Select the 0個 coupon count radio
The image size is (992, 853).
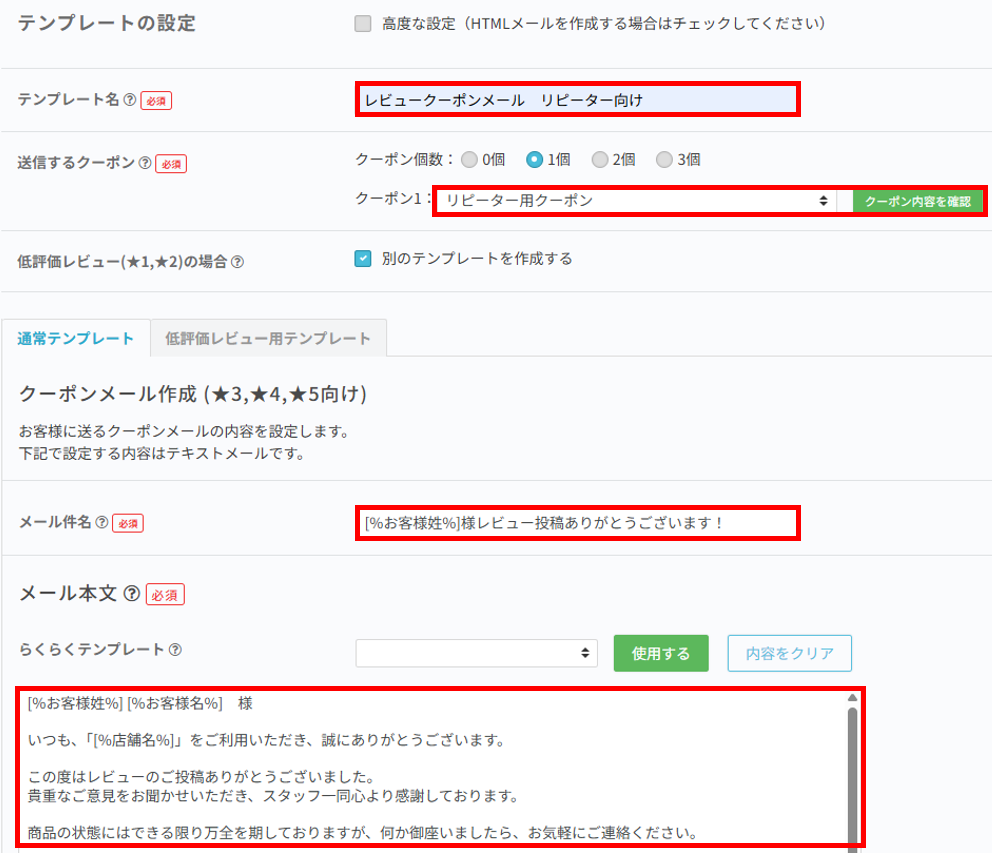pos(469,159)
